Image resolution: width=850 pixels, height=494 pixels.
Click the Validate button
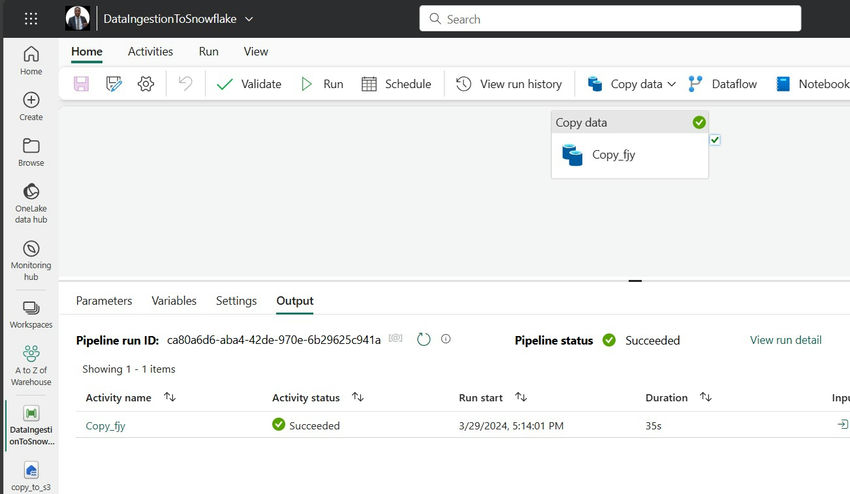pos(249,84)
